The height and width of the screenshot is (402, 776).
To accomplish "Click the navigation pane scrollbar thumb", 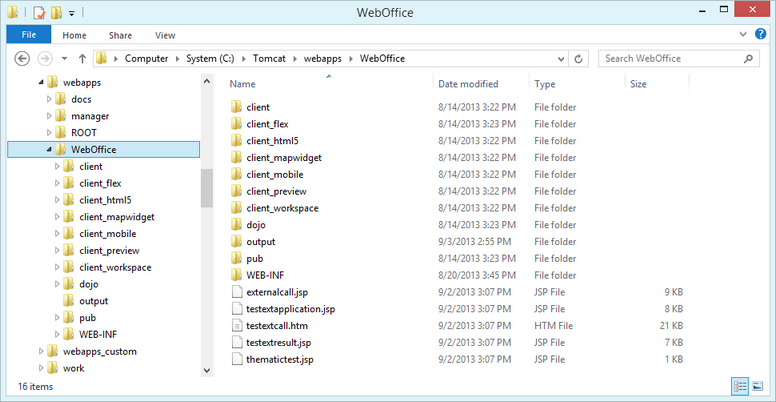I will (207, 188).
